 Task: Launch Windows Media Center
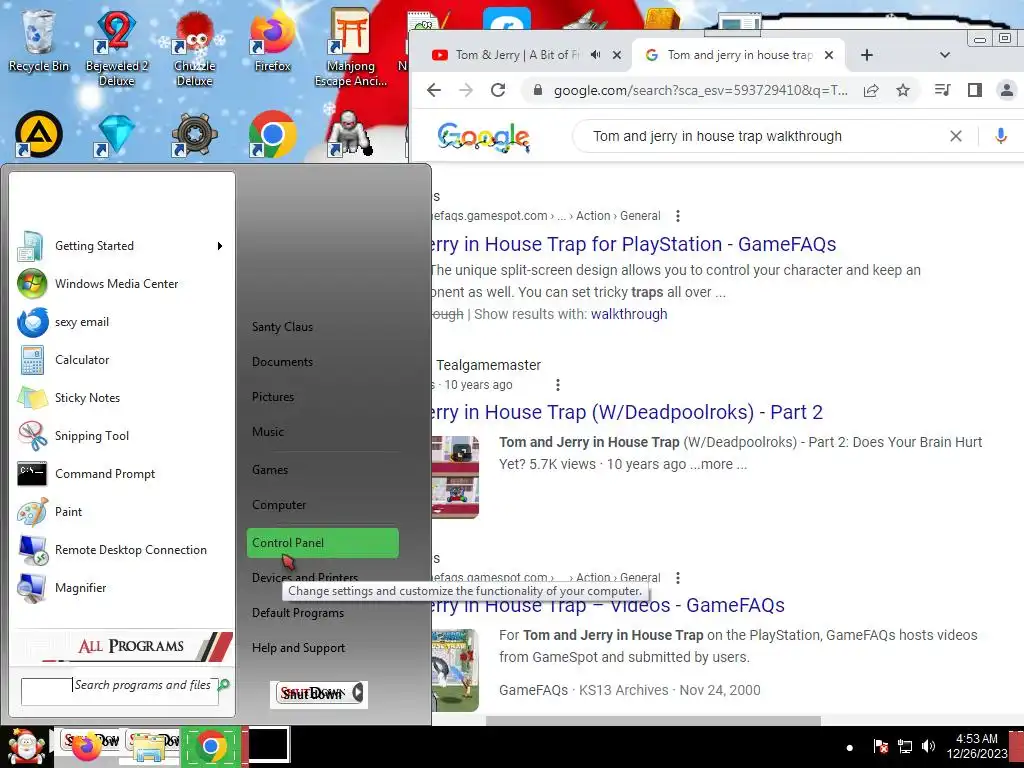tap(121, 284)
